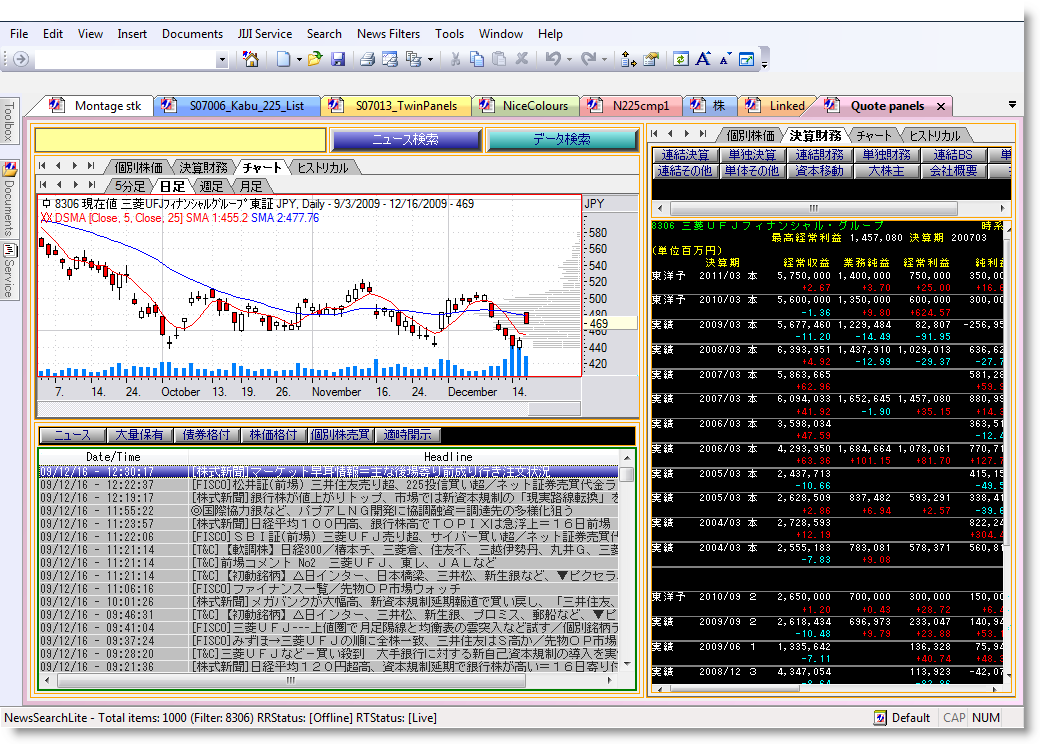Expand the Undo history dropdown arrow
This screenshot has height=744, width=1040.
tap(570, 60)
